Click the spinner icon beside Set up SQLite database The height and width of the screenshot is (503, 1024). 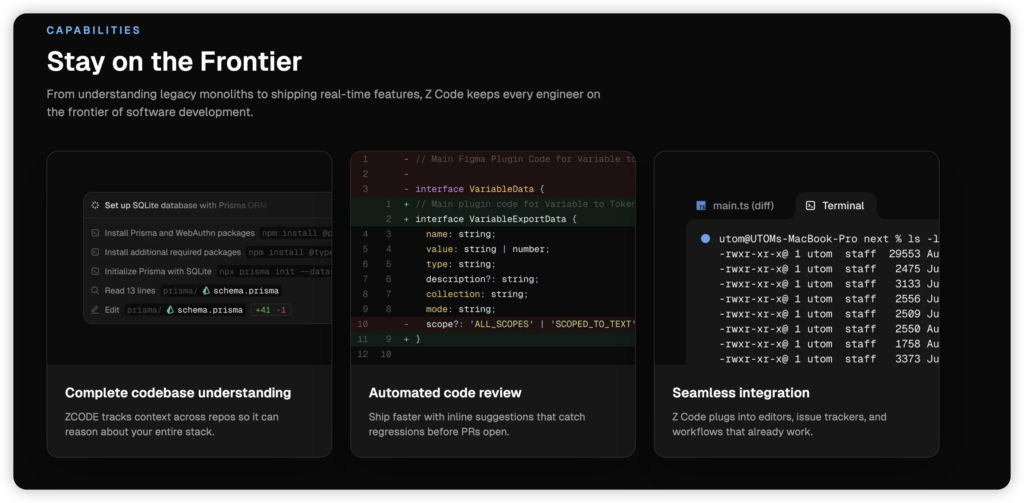(x=95, y=205)
